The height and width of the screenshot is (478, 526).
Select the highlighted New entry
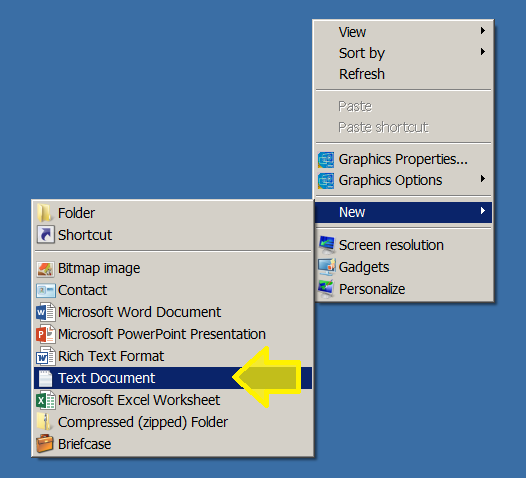point(404,212)
